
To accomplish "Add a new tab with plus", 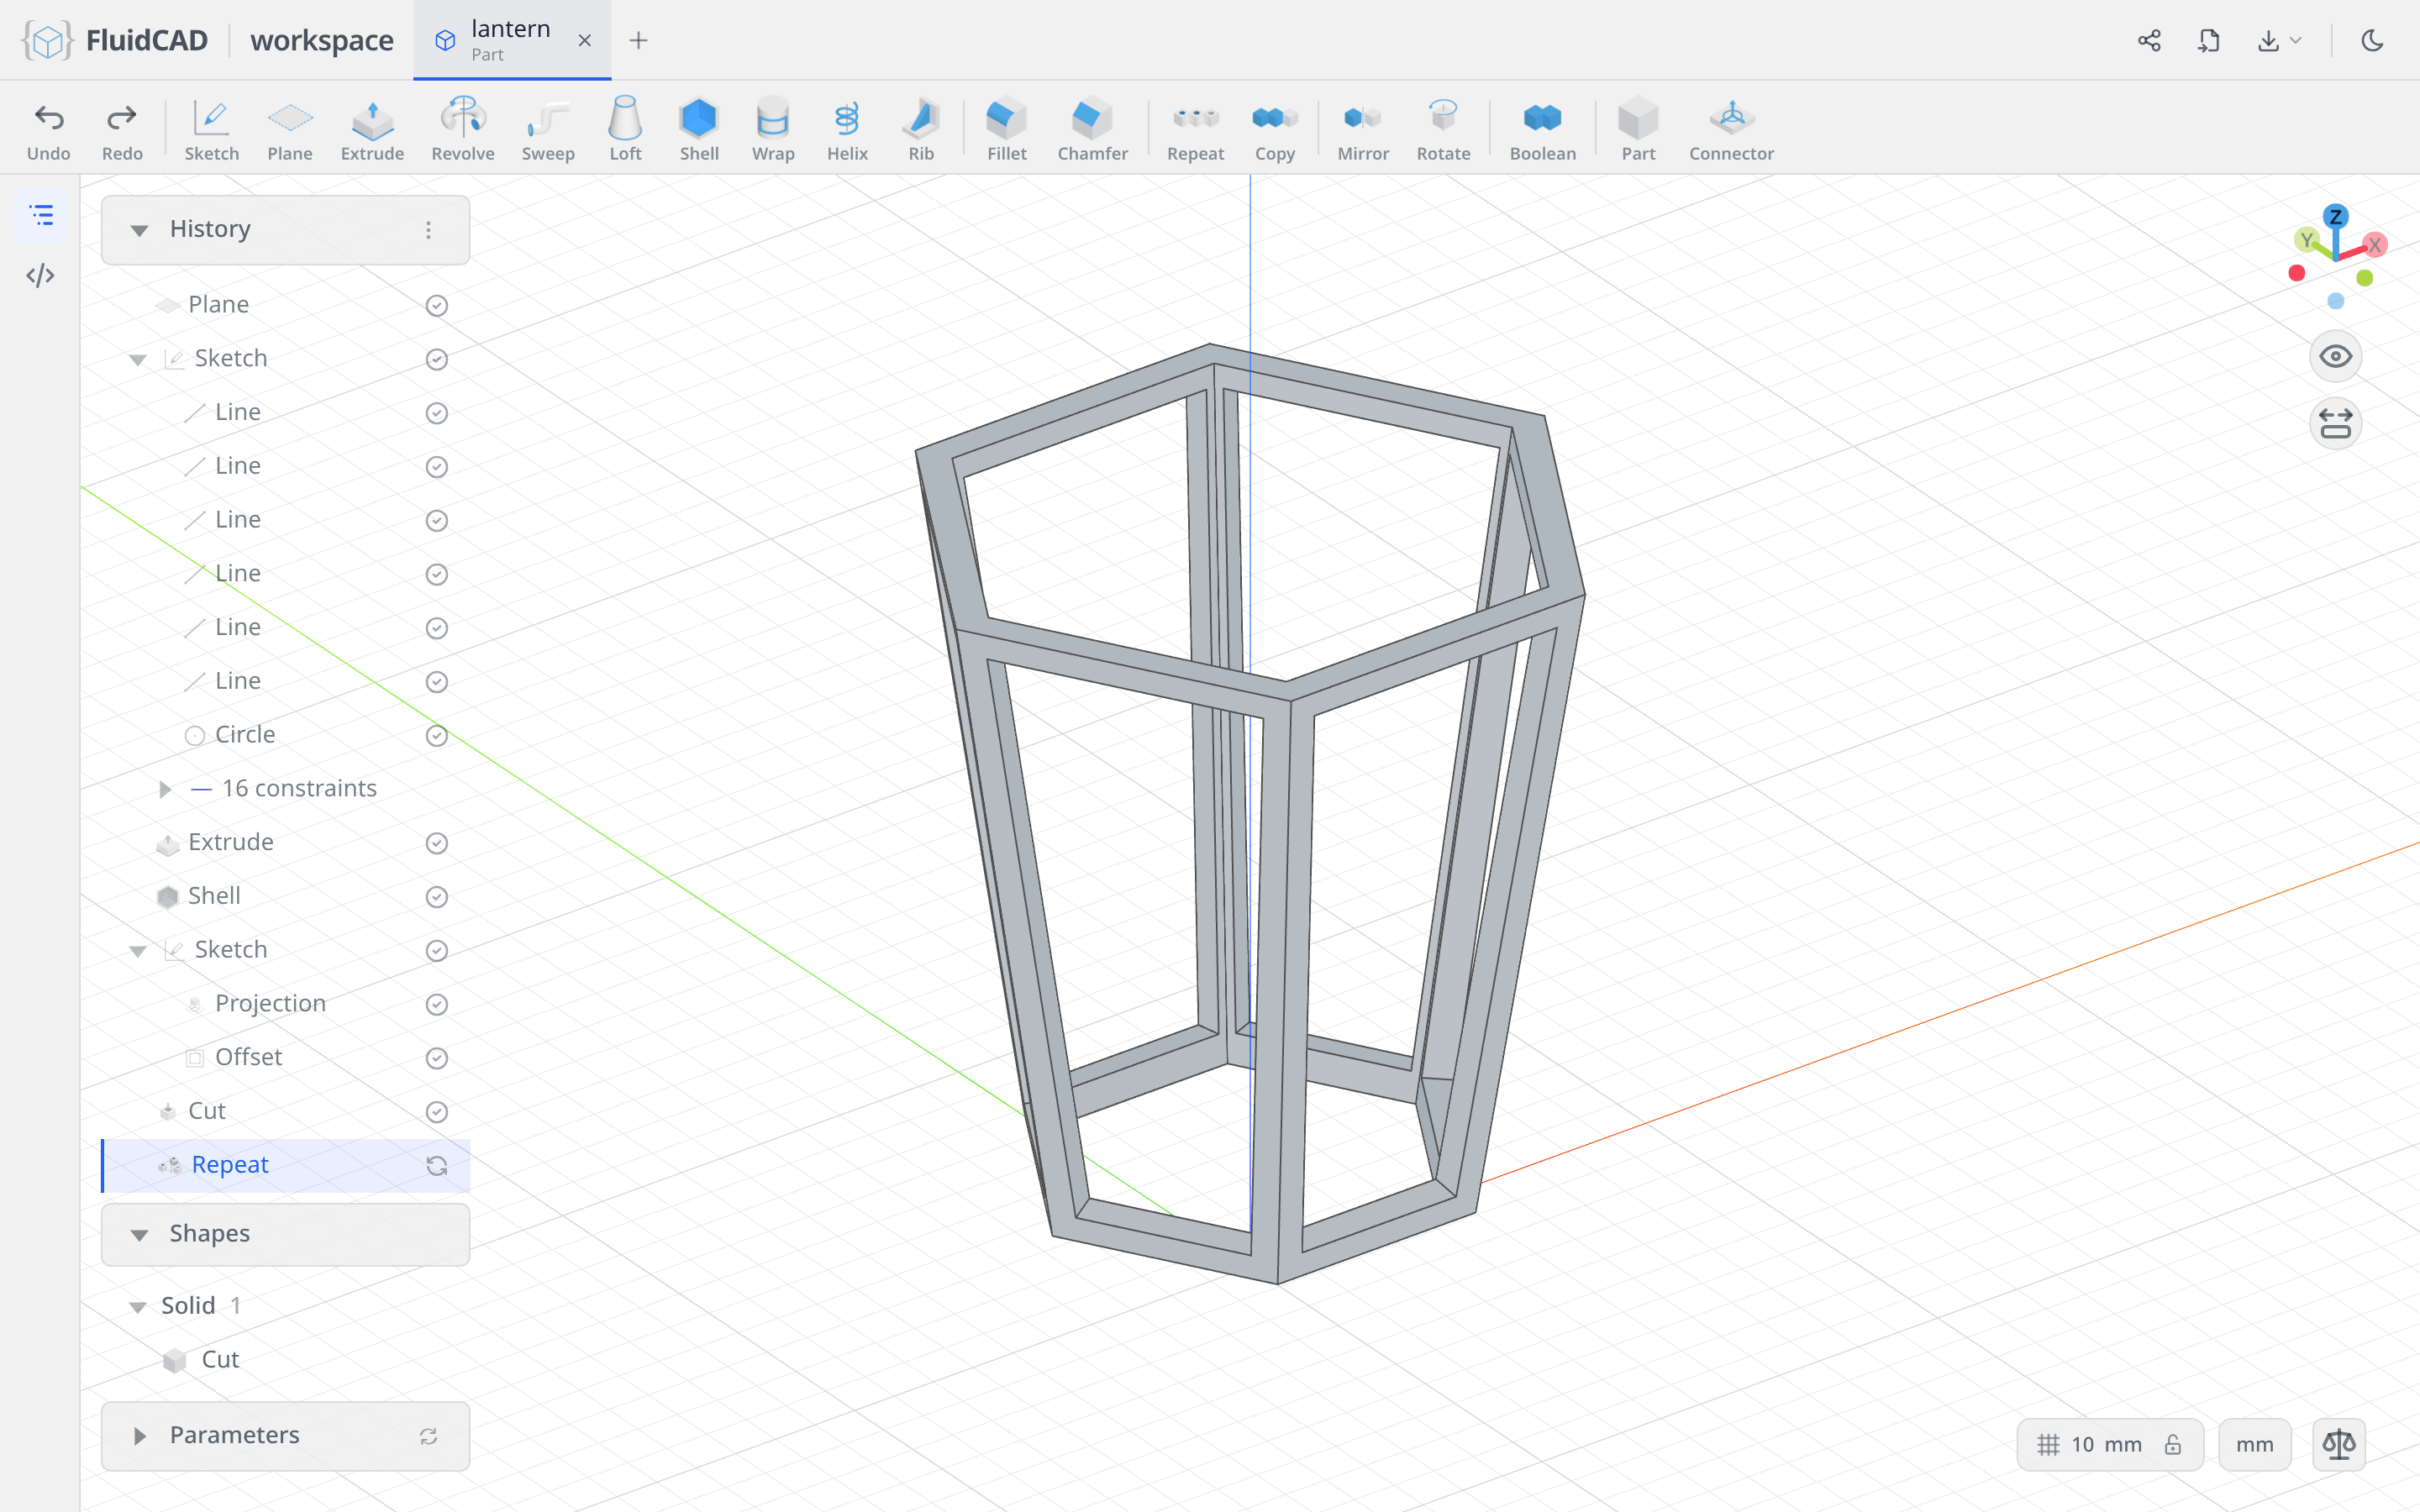I will tap(638, 40).
